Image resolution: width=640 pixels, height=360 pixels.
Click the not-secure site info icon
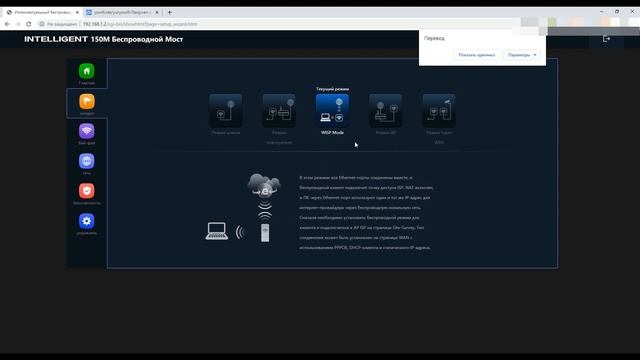coord(42,24)
